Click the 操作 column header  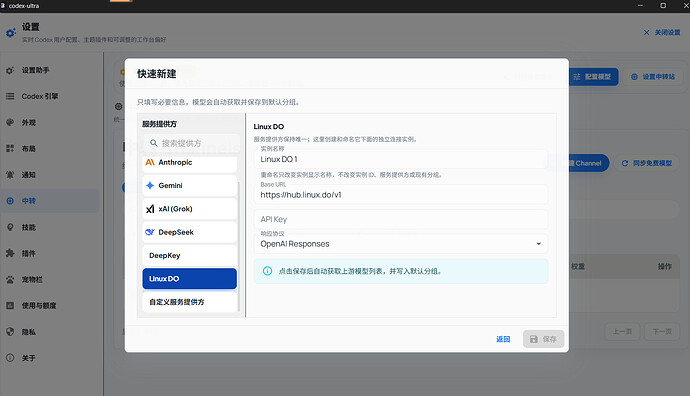(x=664, y=267)
